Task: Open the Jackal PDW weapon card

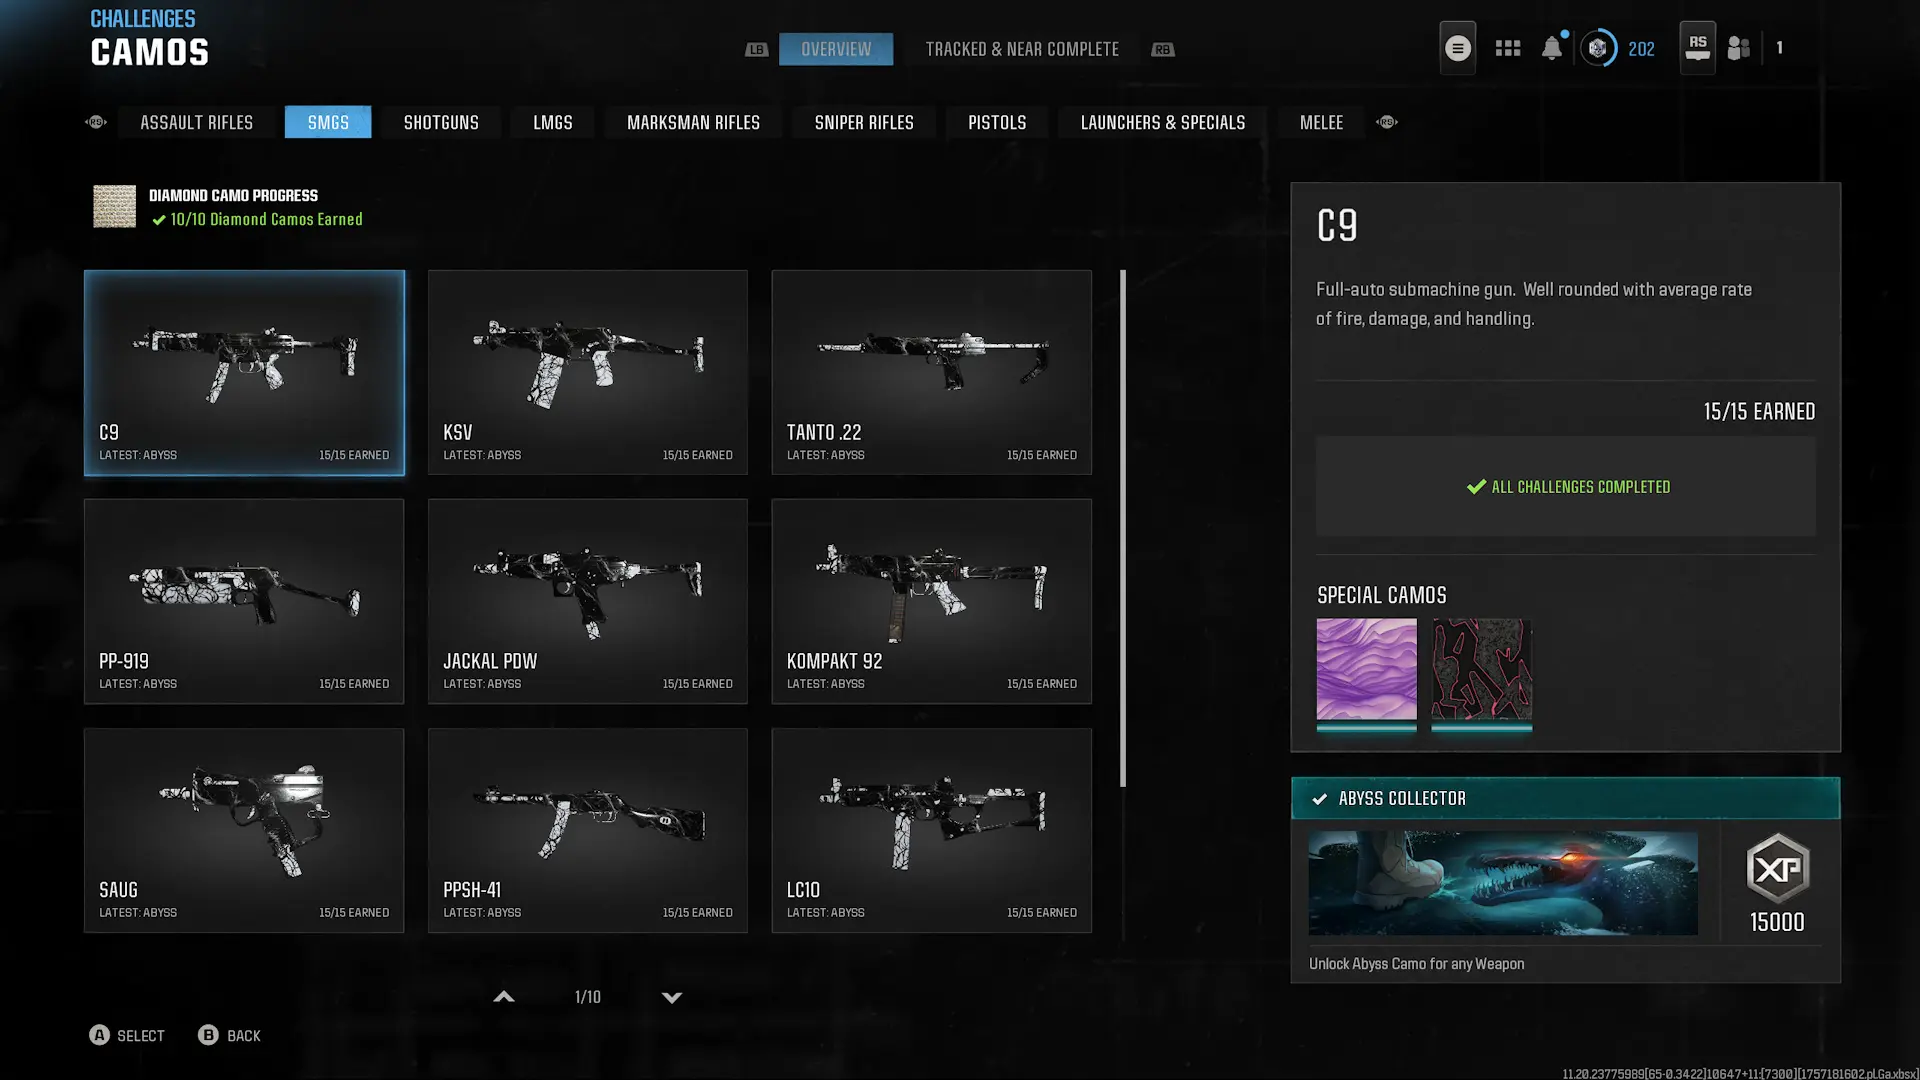Action: [587, 601]
